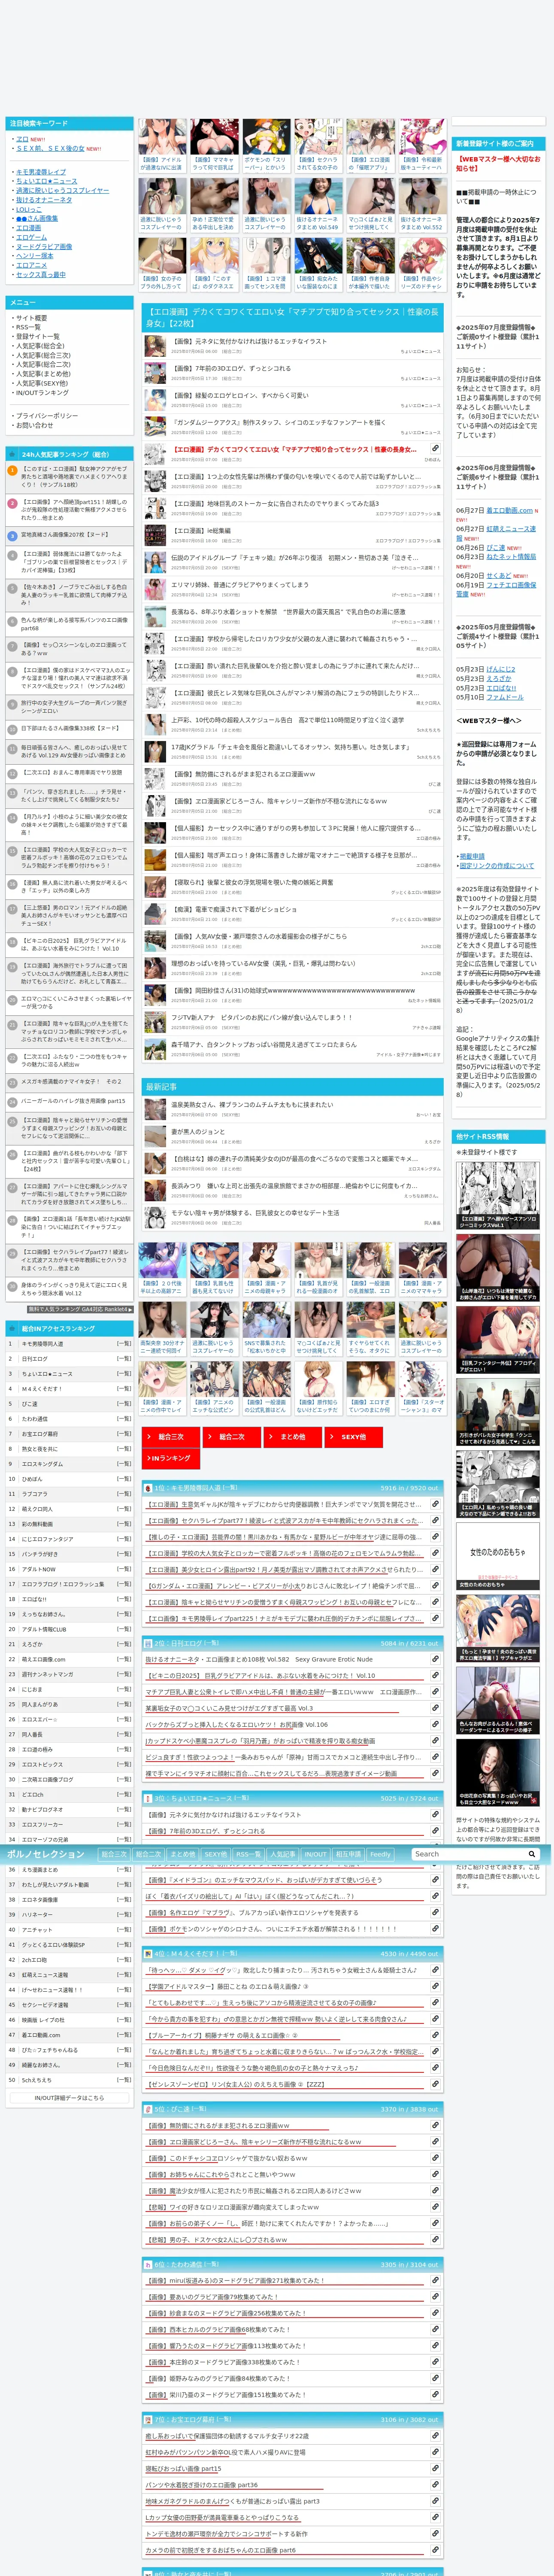Open 同人番長 in the access ranking list
Image resolution: width=554 pixels, height=2576 pixels.
[32, 1735]
